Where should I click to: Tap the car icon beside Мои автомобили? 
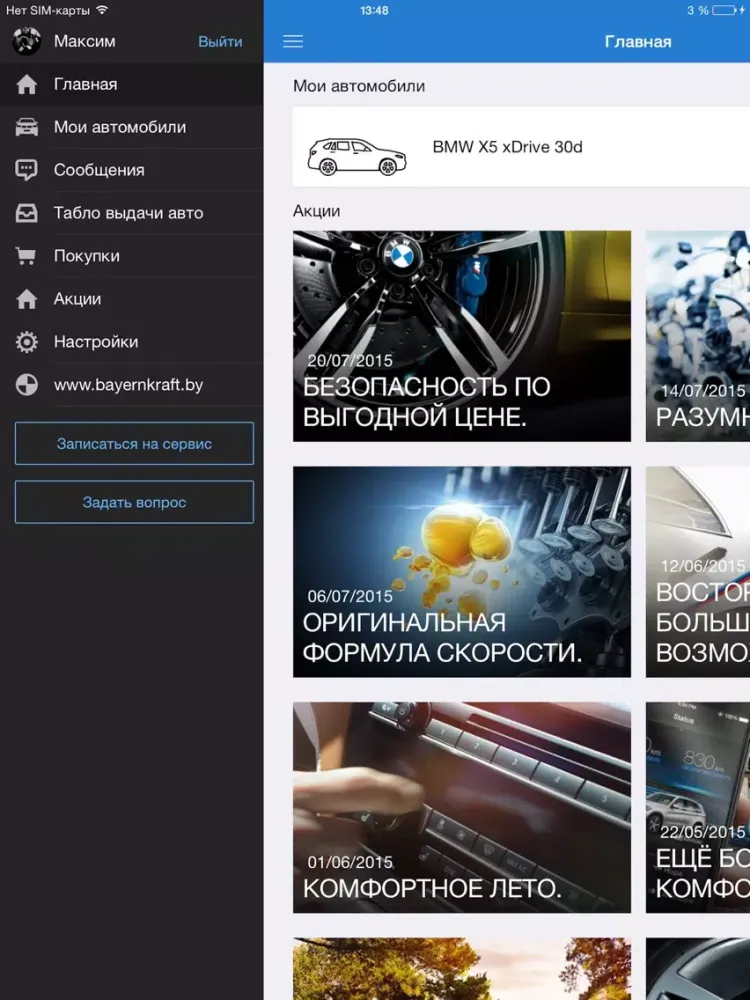tap(27, 127)
